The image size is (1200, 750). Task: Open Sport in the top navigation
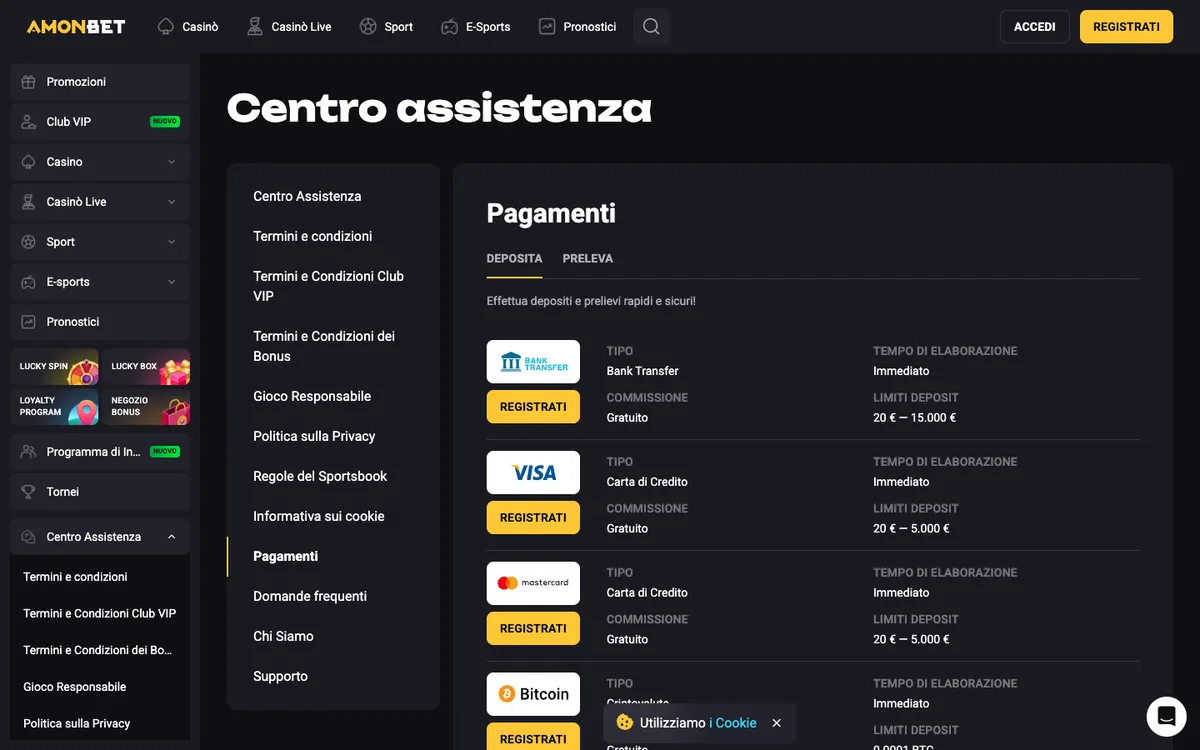(x=386, y=27)
